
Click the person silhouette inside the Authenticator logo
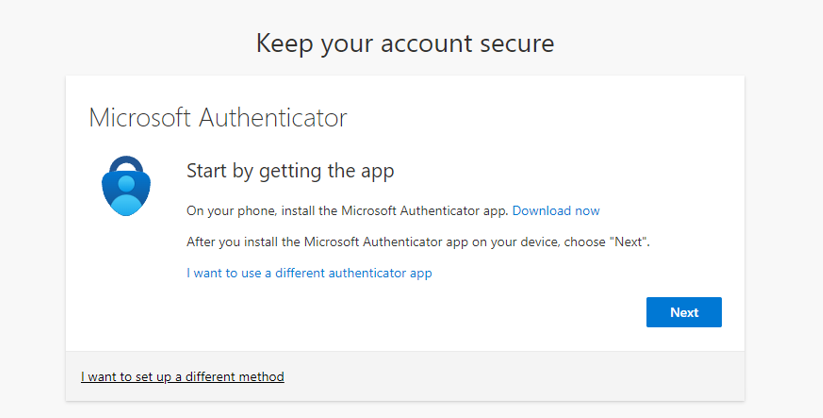[125, 194]
